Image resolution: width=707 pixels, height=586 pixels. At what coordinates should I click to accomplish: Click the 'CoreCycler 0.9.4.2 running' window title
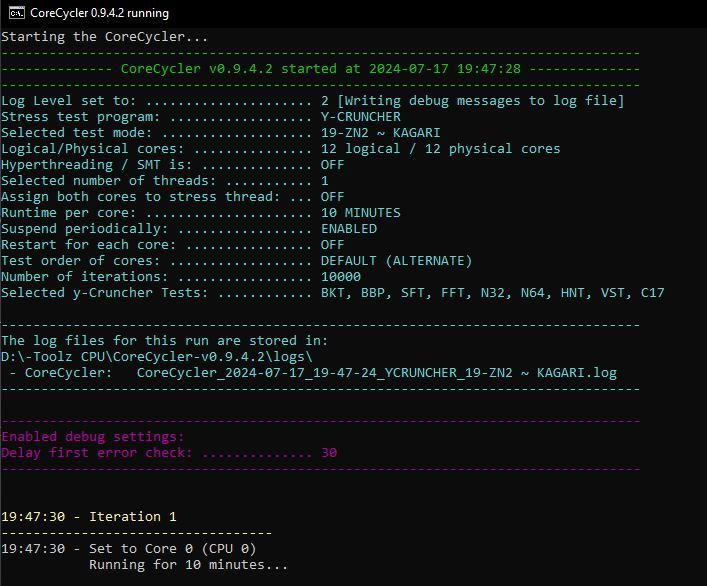[x=100, y=13]
